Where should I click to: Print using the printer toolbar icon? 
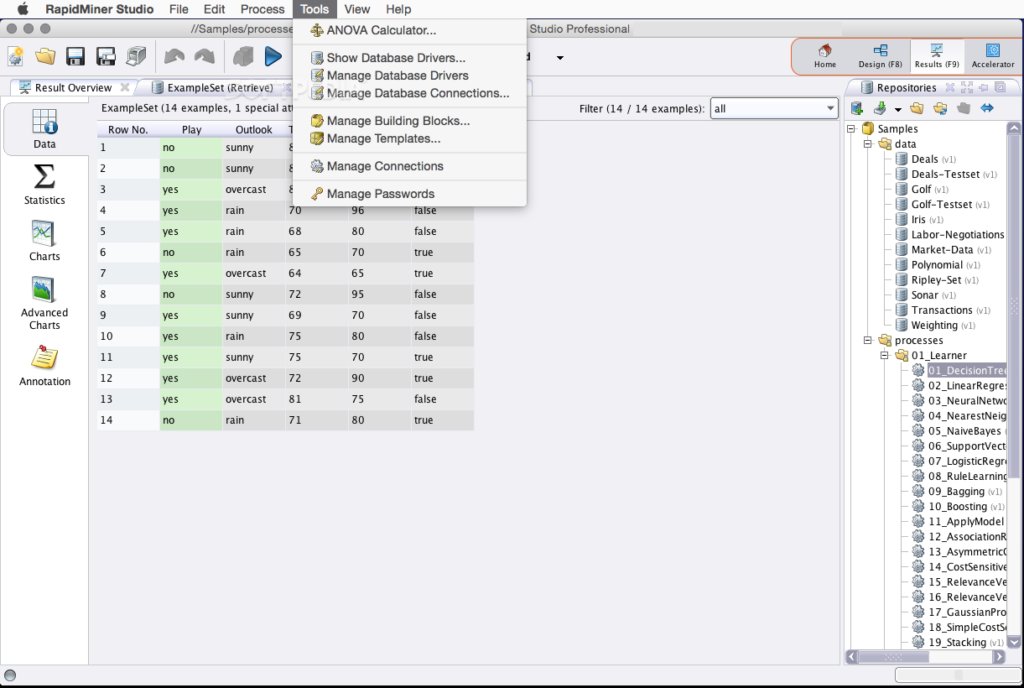[136, 57]
